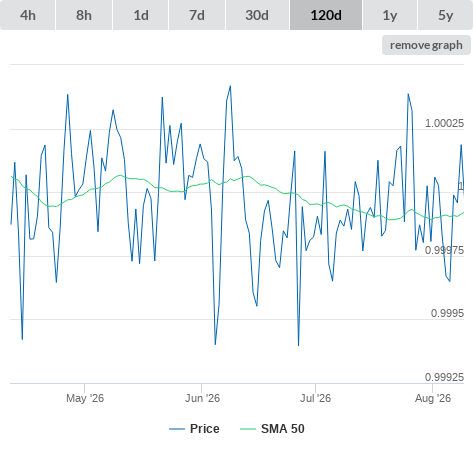Click the Jun '26 axis label
The width and height of the screenshot is (474, 455).
tap(202, 398)
